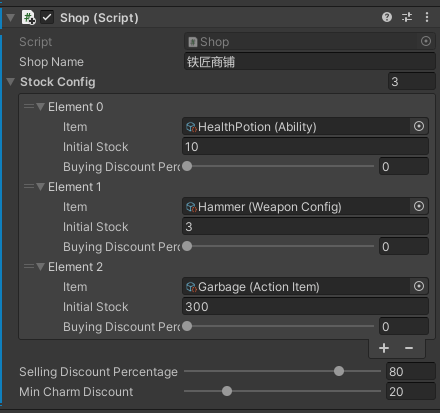Click the Element 2 Initial Stock label
The image size is (440, 413).
point(96,307)
